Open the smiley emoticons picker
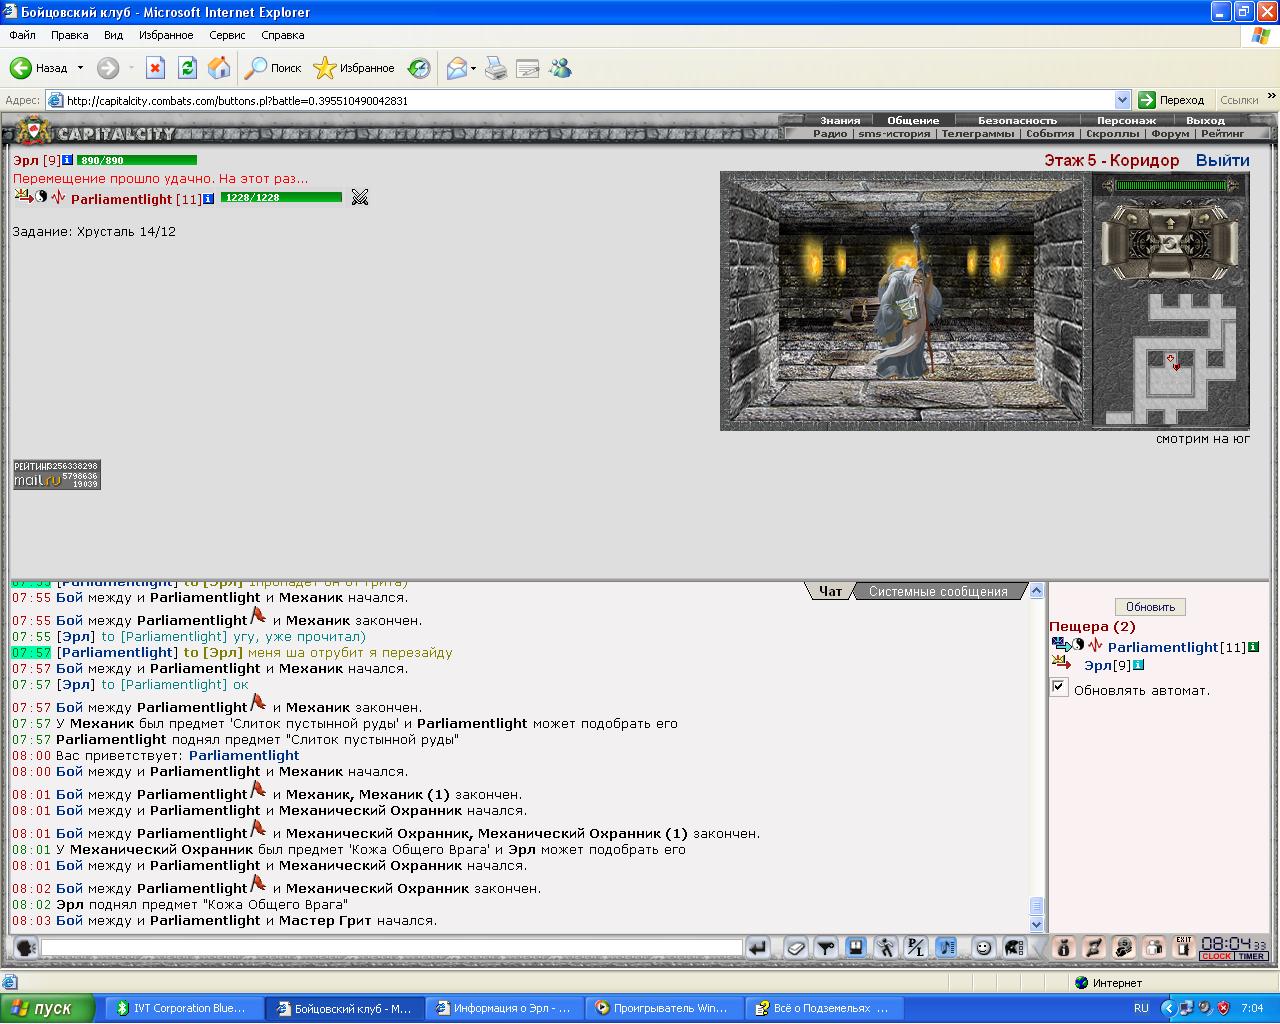The width and height of the screenshot is (1280, 1024). point(984,948)
